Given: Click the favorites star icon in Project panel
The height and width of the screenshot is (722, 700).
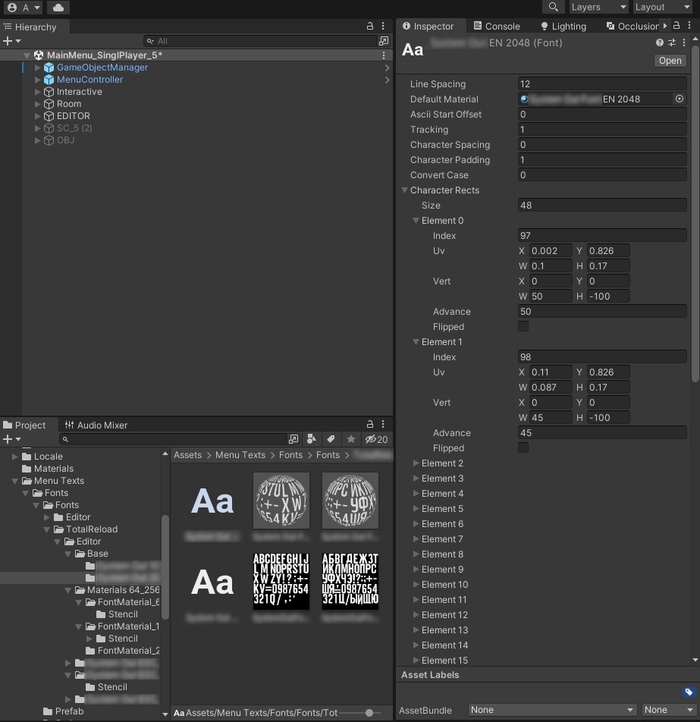Looking at the screenshot, I should point(350,439).
